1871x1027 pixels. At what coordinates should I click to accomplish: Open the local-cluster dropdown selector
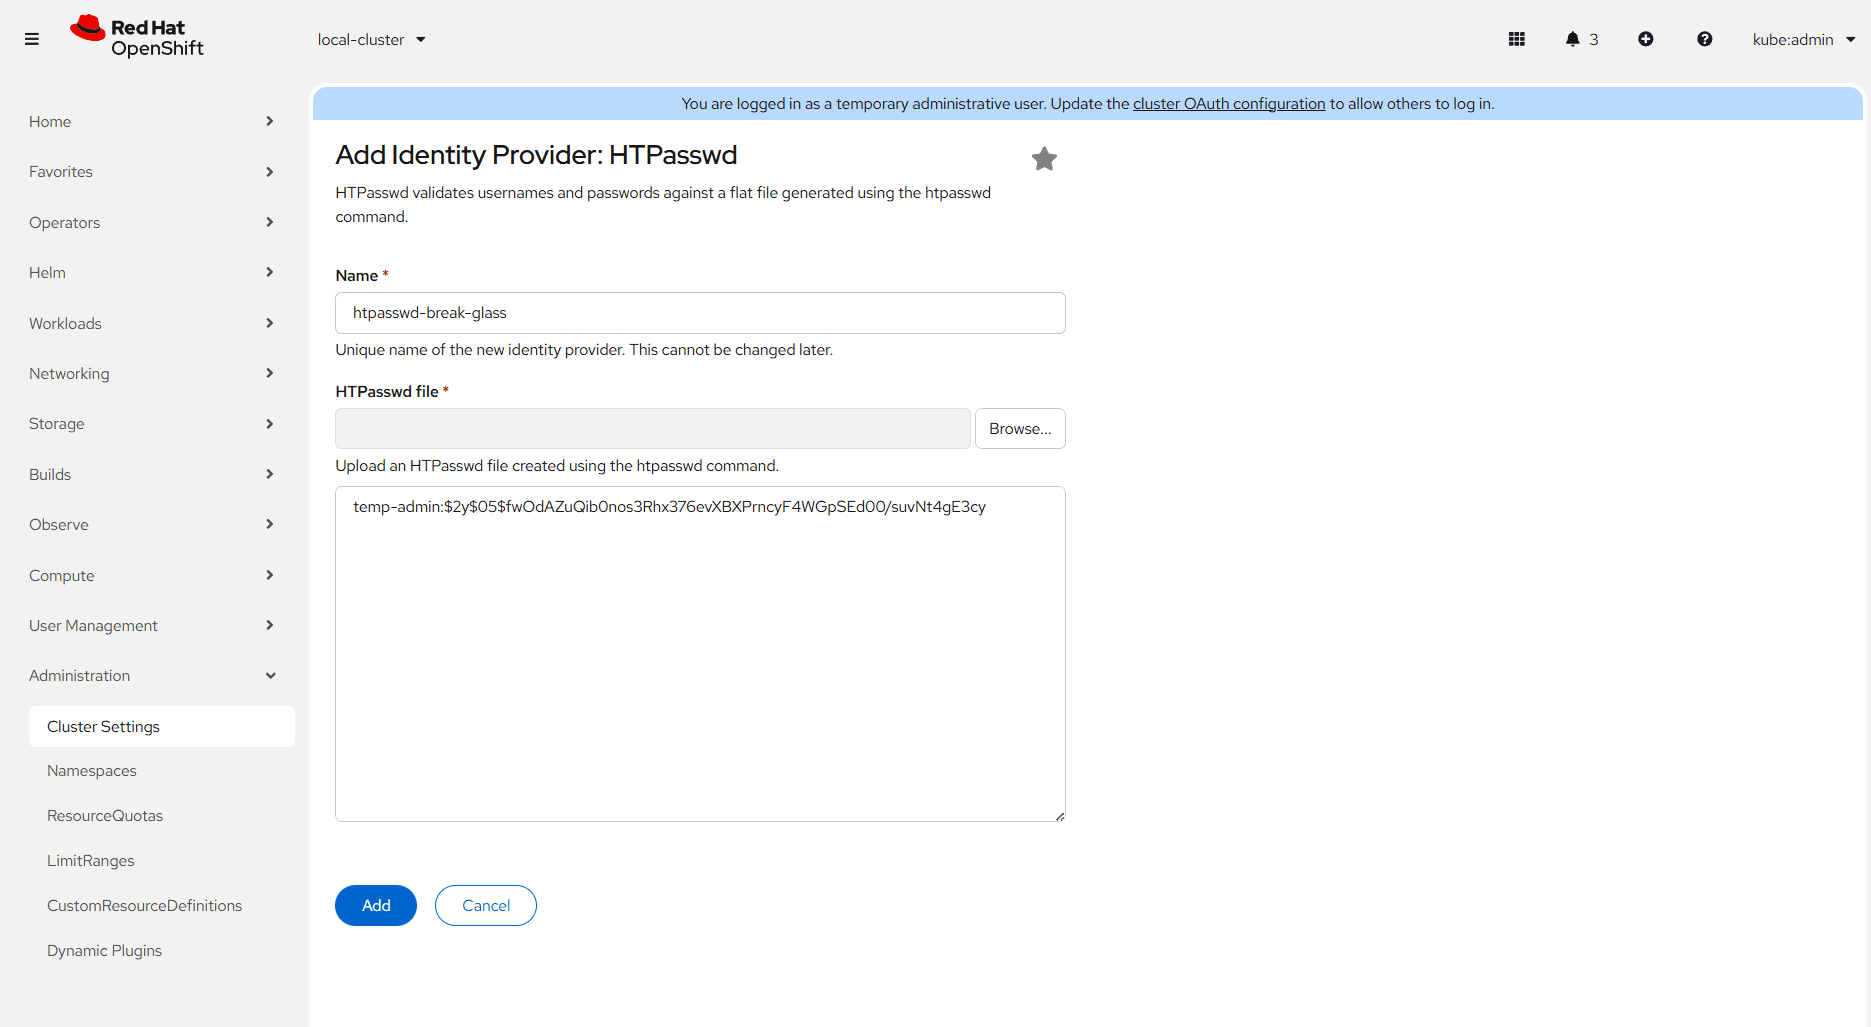tap(371, 40)
